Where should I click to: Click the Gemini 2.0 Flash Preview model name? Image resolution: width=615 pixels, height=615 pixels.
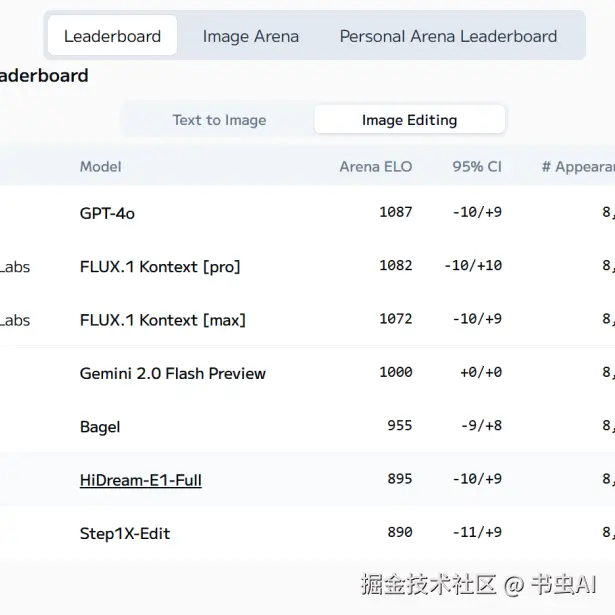[x=173, y=373]
